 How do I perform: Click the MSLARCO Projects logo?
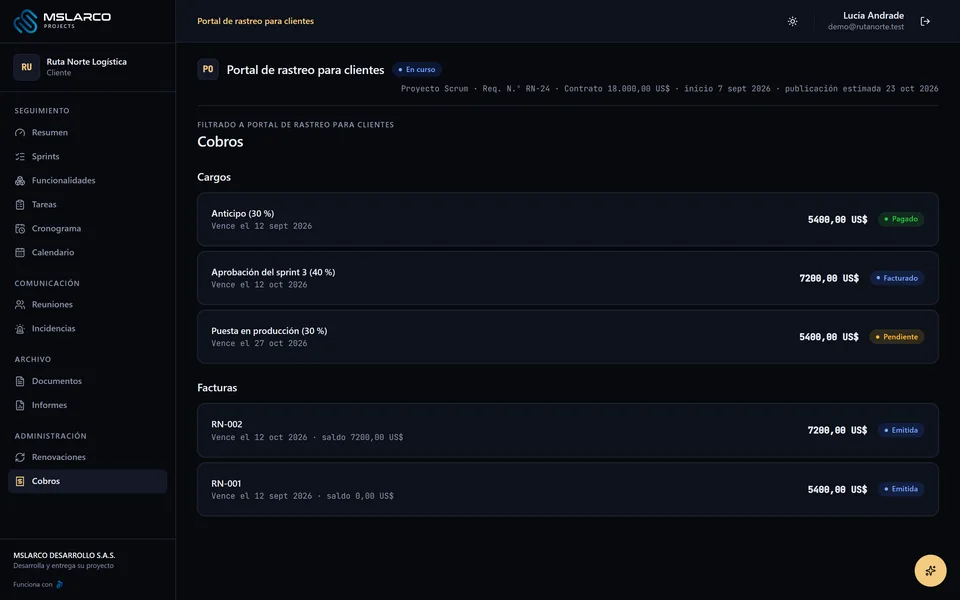point(62,21)
